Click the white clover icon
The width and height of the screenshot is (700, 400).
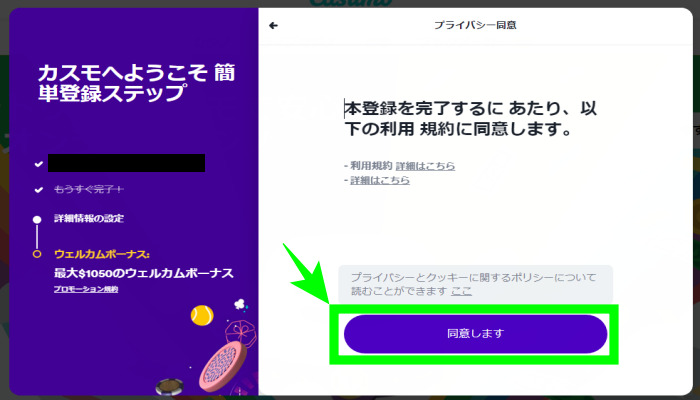pyautogui.click(x=239, y=304)
